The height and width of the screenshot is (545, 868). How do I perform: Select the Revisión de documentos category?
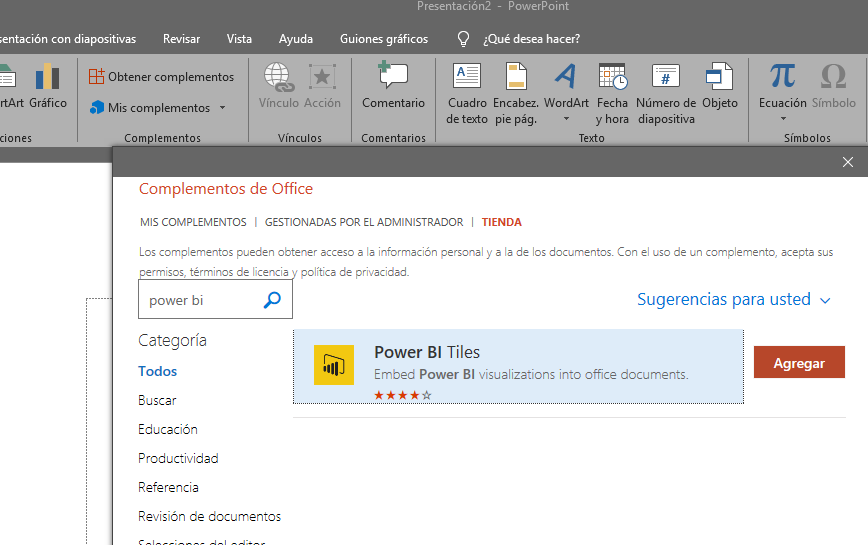click(209, 516)
